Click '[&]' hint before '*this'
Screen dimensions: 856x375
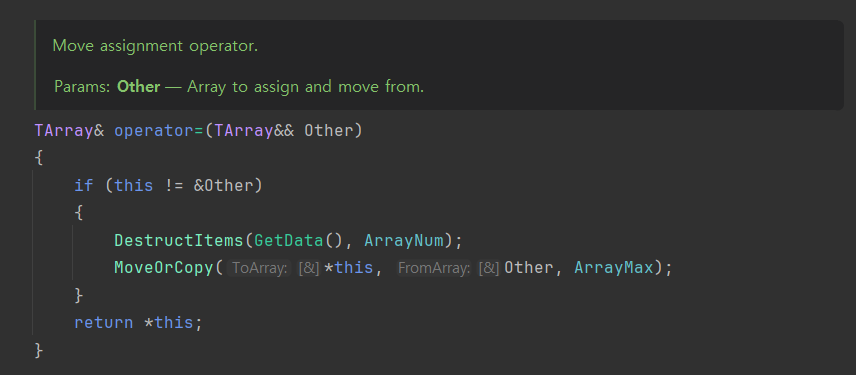click(x=308, y=268)
